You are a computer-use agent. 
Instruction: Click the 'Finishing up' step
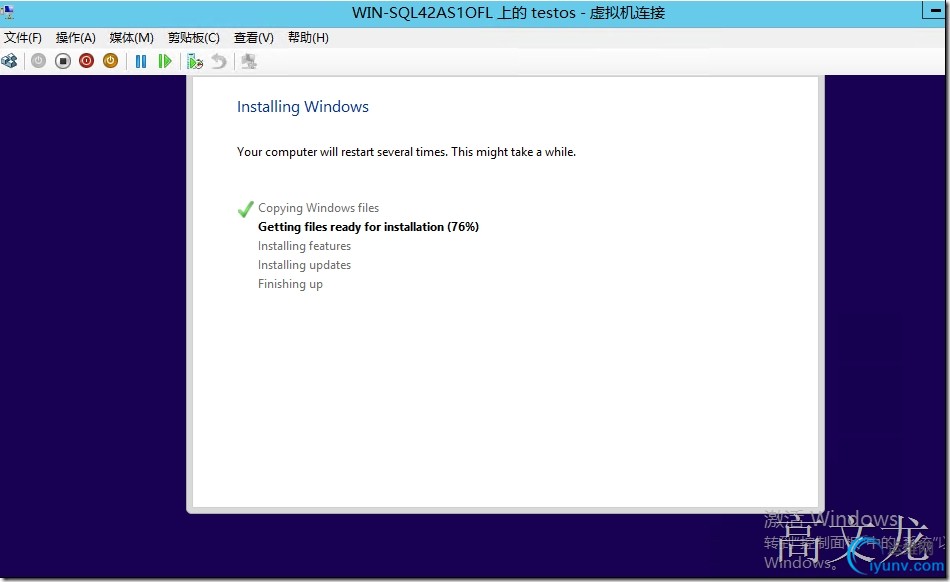click(x=290, y=284)
